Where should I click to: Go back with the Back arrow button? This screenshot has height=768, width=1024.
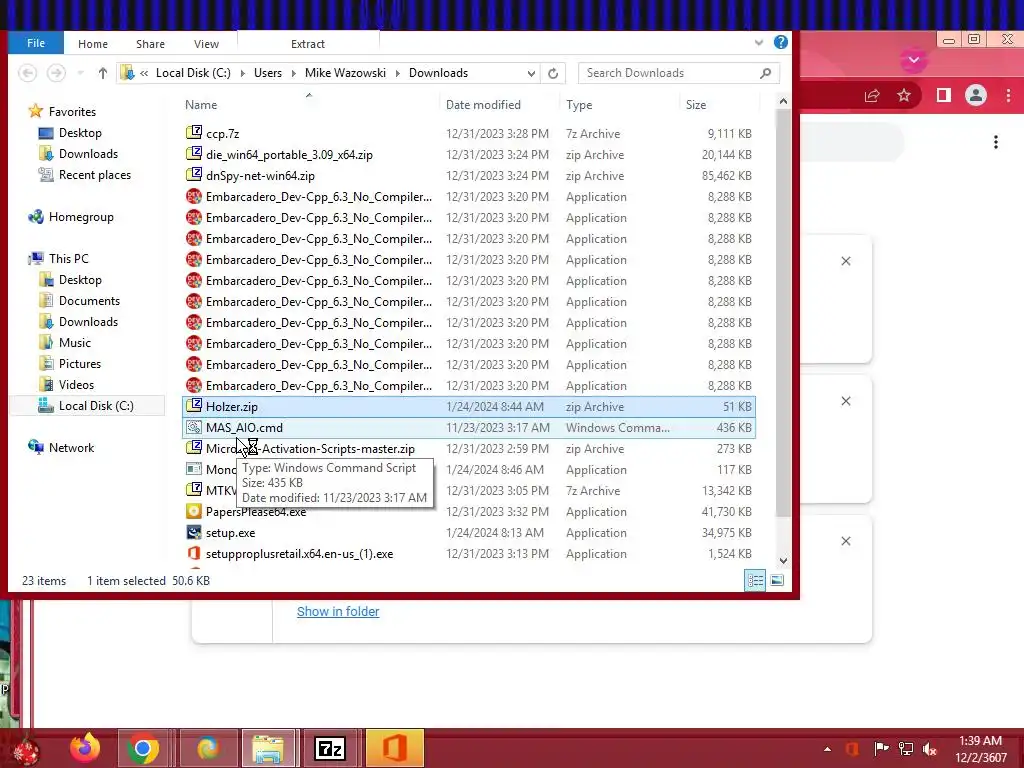pos(27,72)
